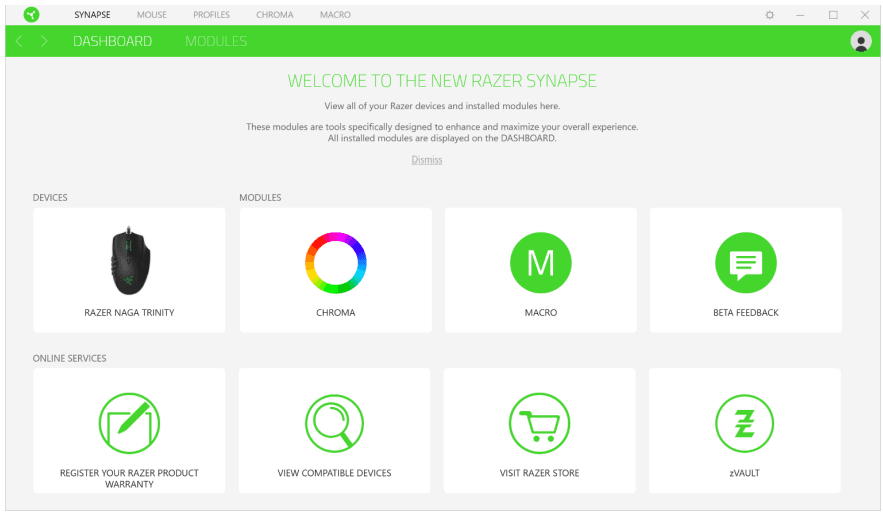Image resolution: width=883 pixels, height=514 pixels.
Task: Select the Dashboard subtab
Action: point(112,41)
